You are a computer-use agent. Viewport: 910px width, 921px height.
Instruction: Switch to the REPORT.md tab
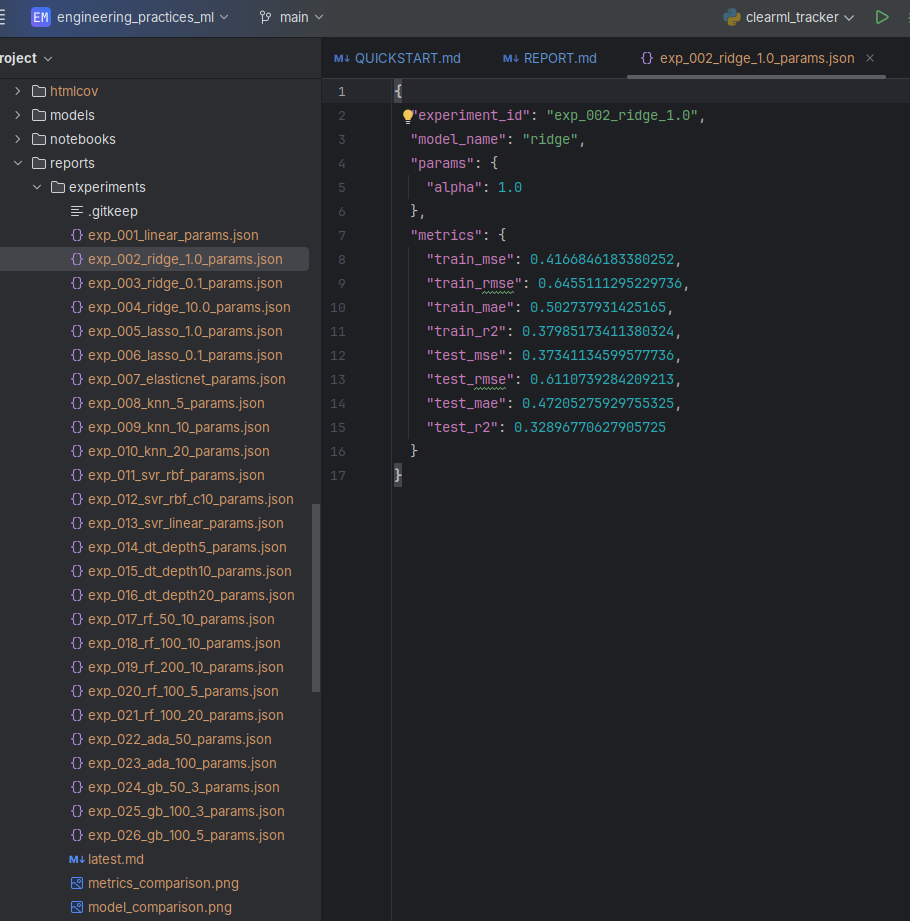point(550,58)
